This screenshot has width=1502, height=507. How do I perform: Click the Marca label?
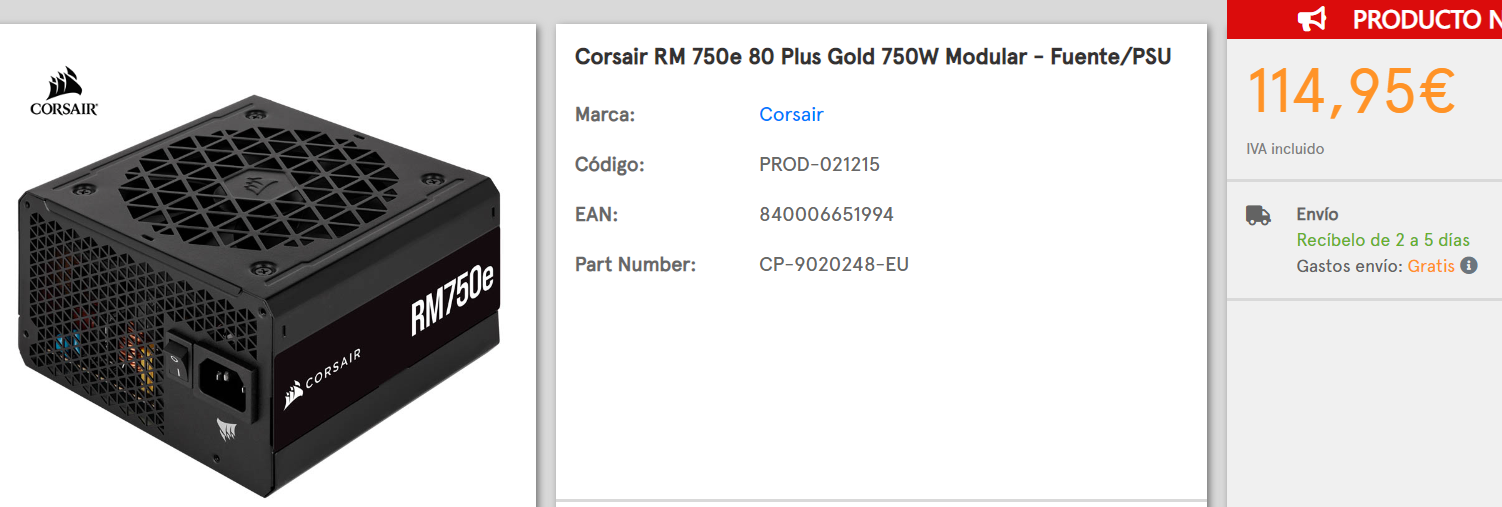pyautogui.click(x=605, y=115)
